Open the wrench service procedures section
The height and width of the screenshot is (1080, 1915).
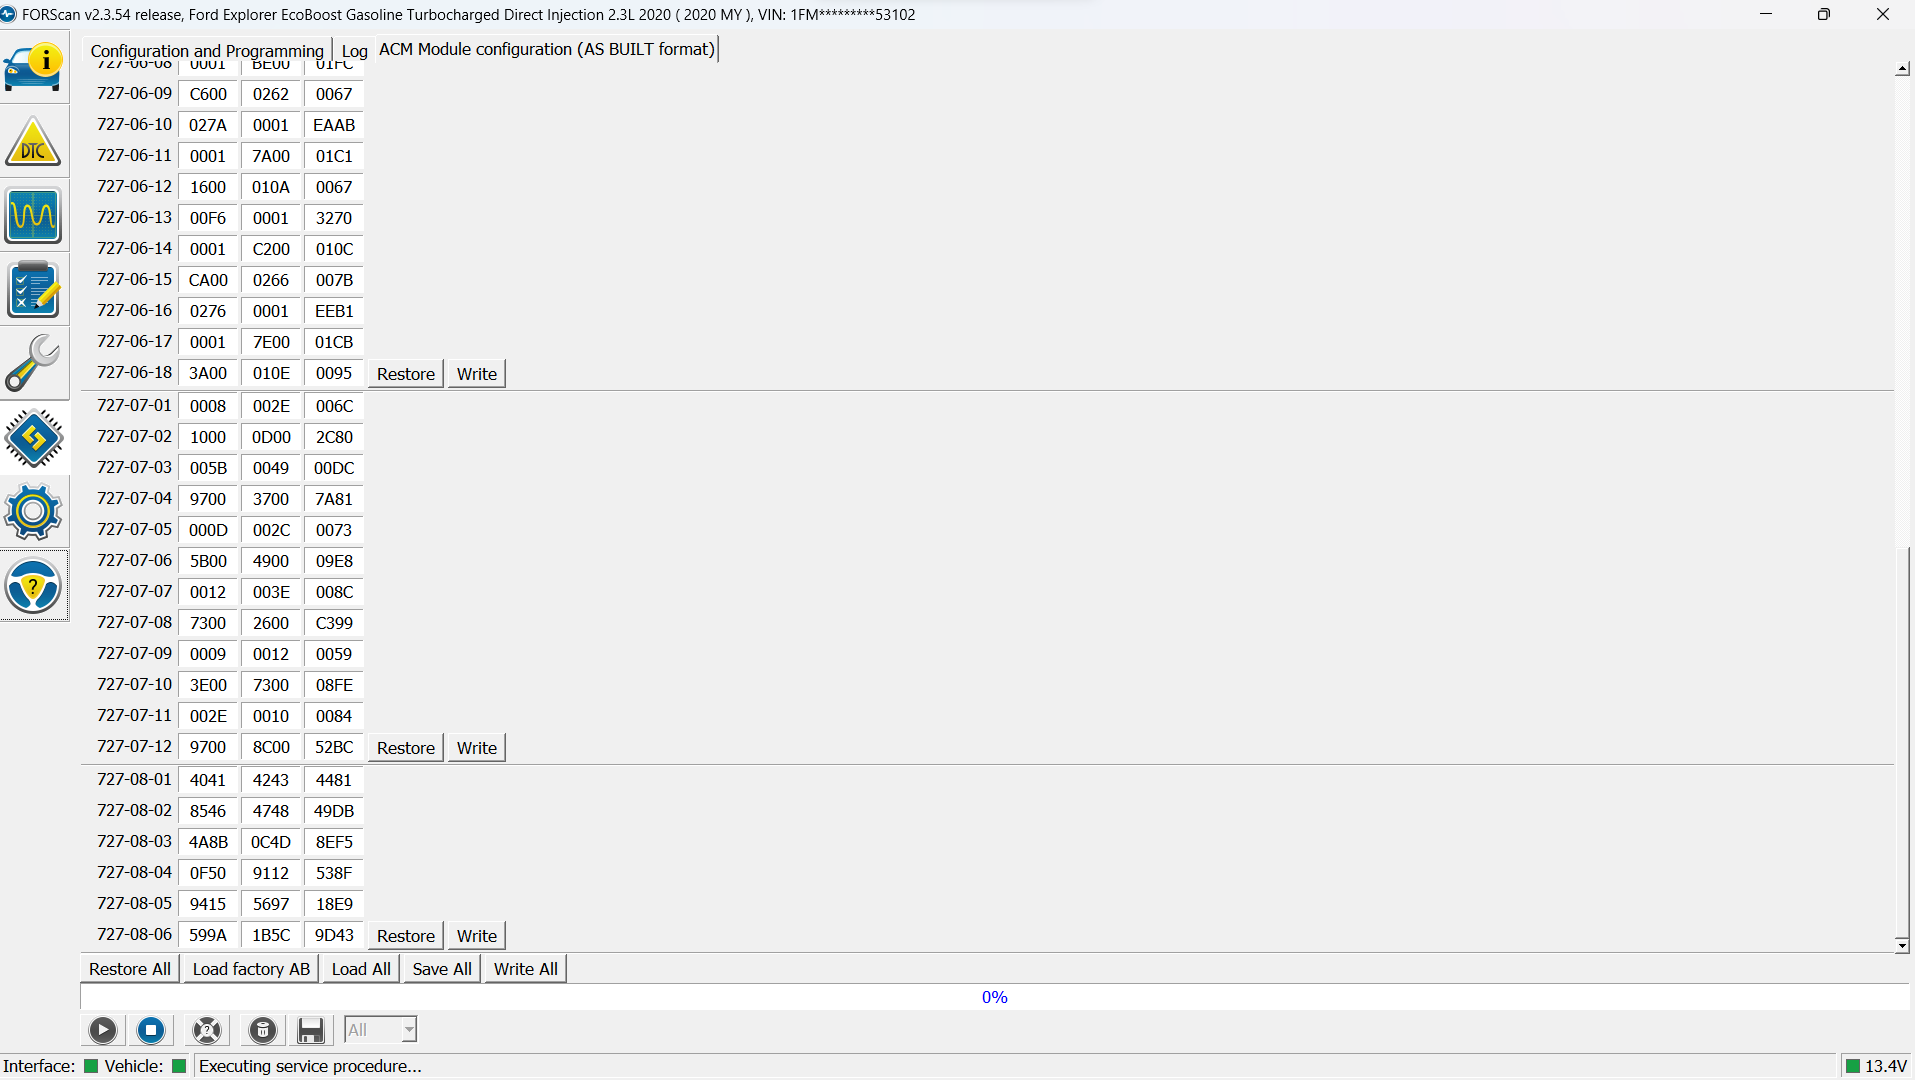[x=34, y=363]
